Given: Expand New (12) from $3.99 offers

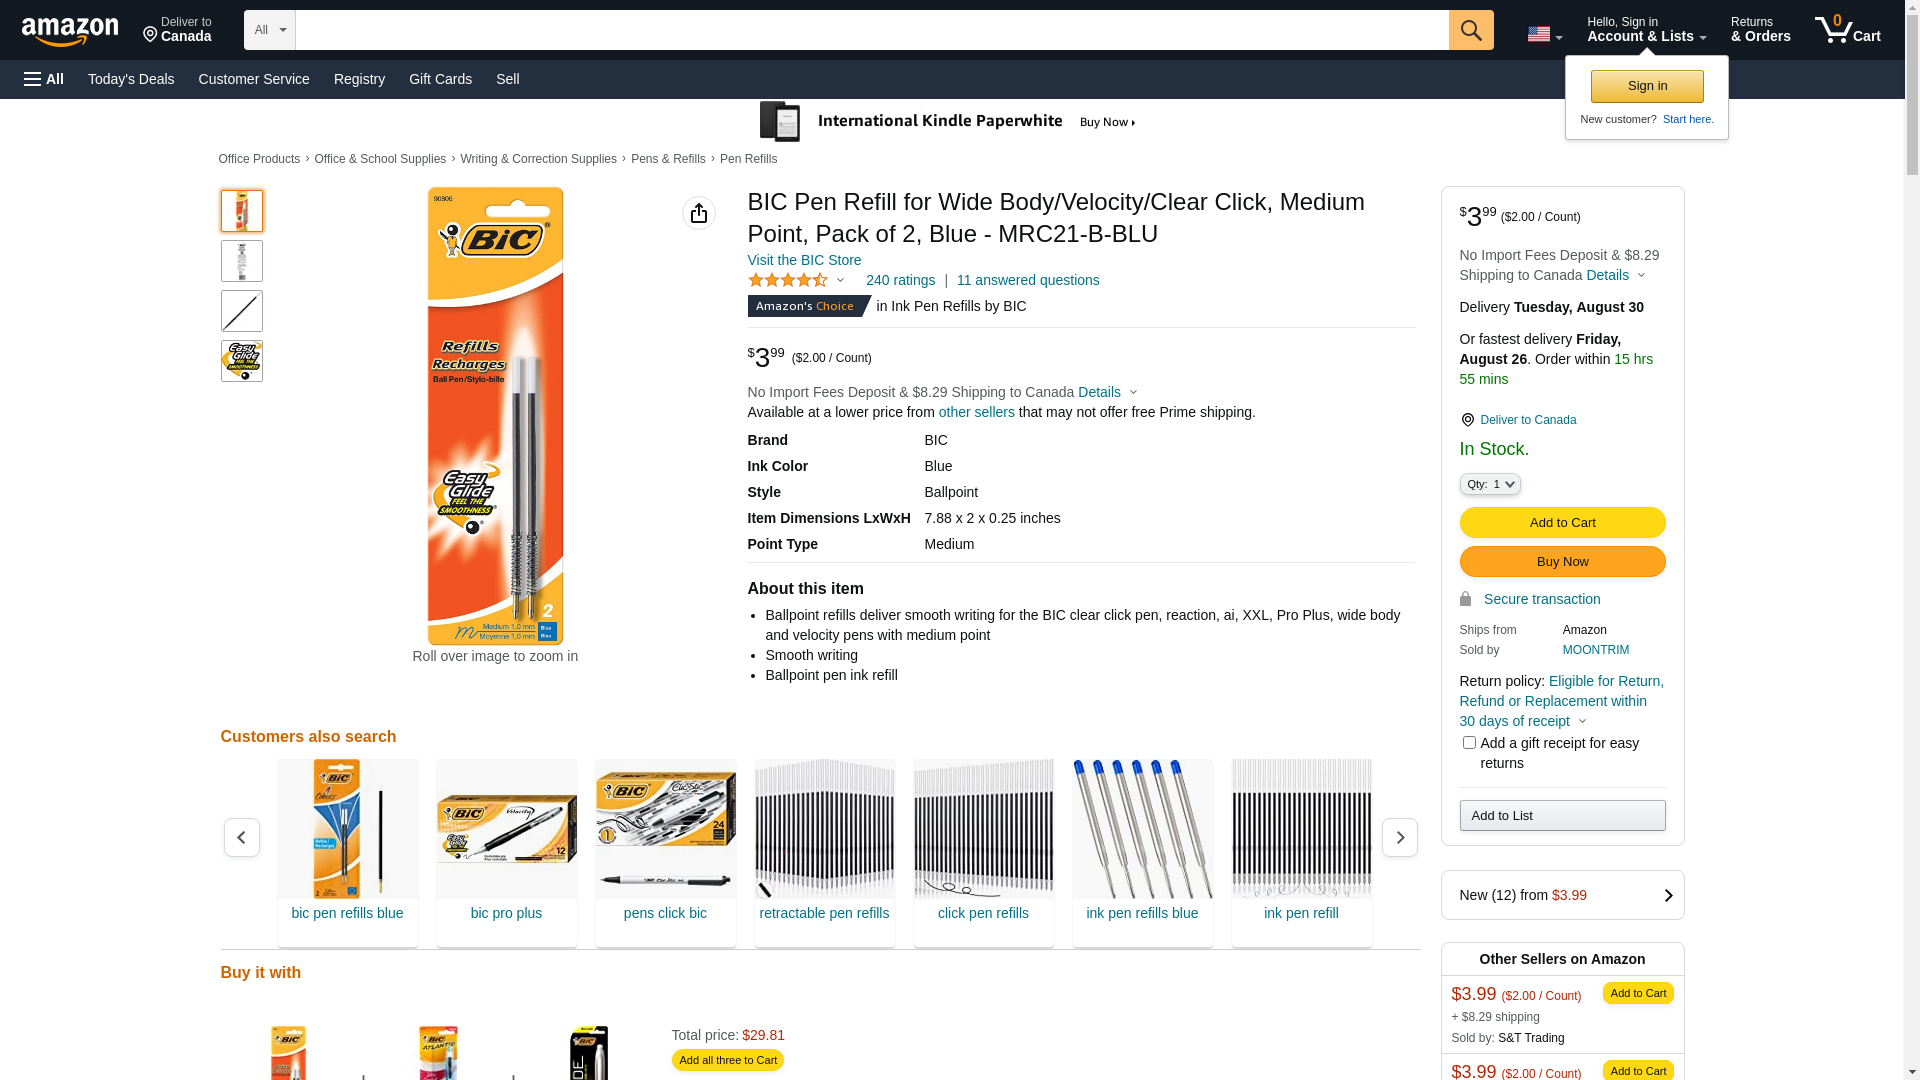Looking at the screenshot, I should click(x=1562, y=895).
